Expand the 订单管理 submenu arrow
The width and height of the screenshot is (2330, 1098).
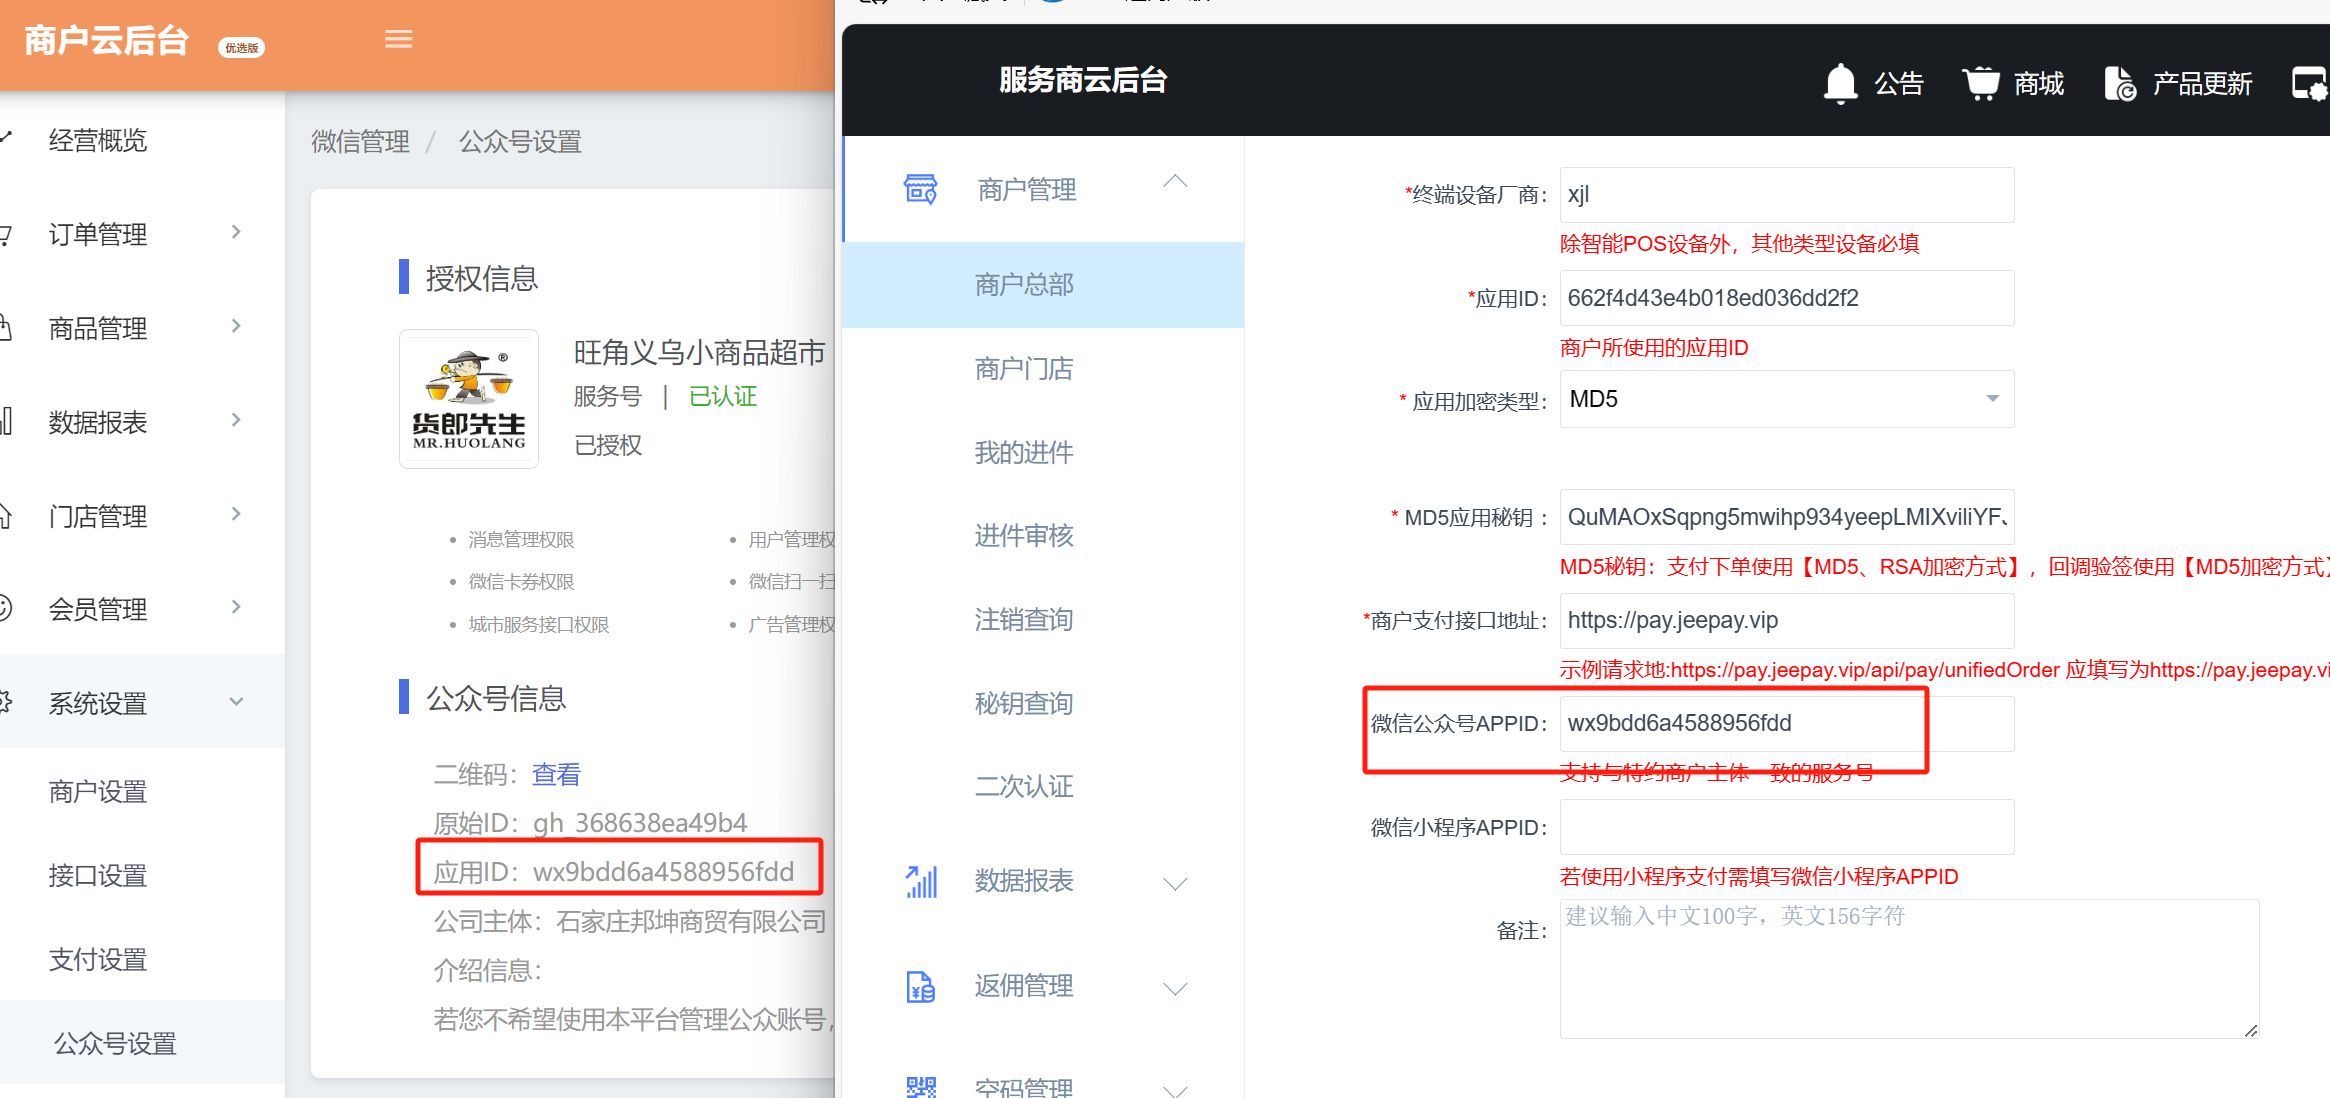[x=236, y=232]
